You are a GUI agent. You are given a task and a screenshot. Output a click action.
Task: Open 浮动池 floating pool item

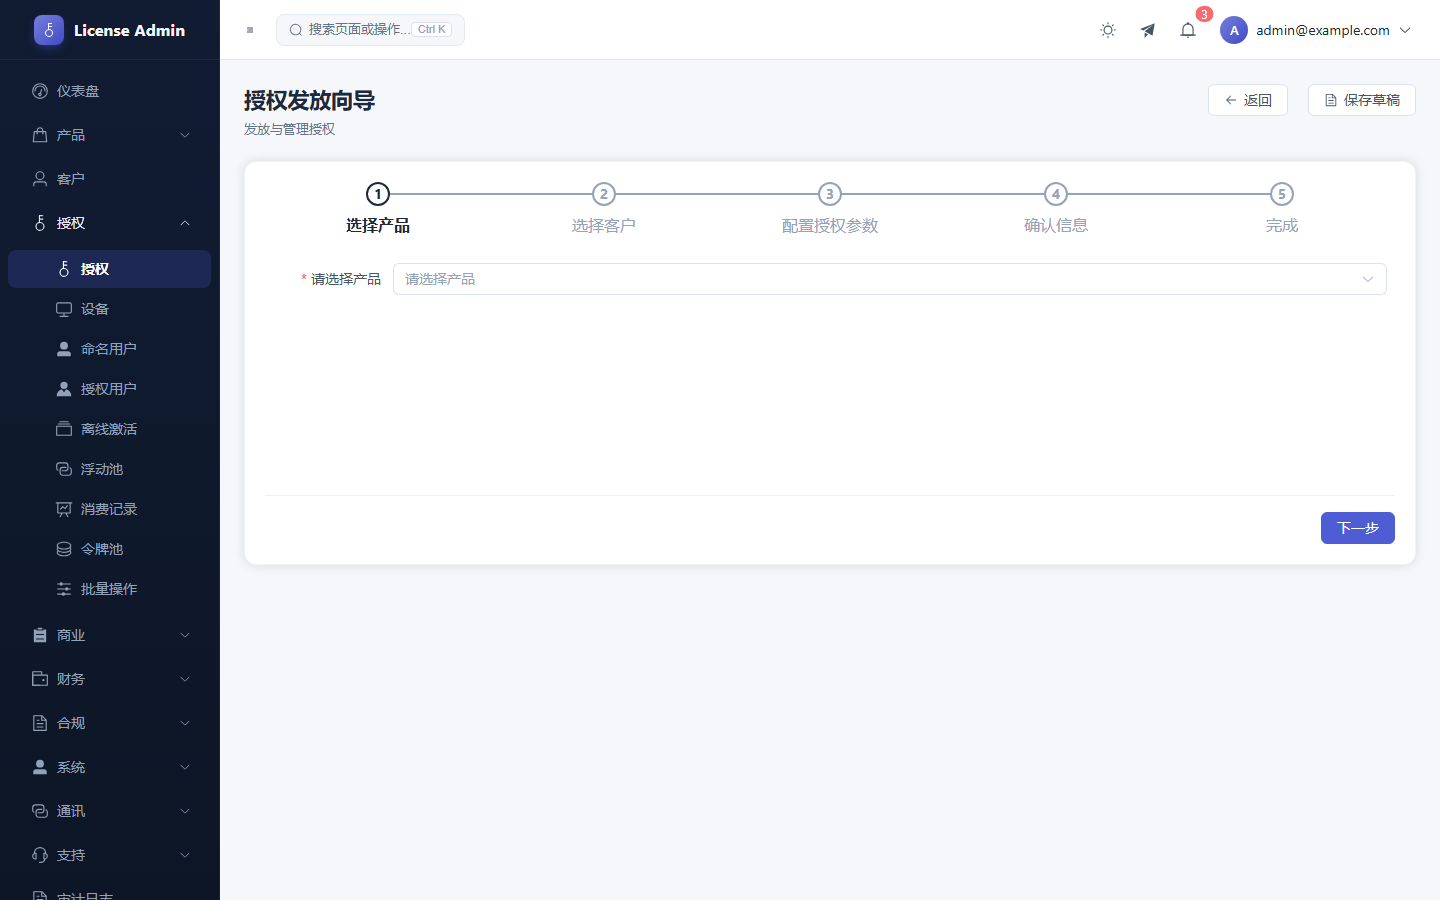[x=110, y=469]
